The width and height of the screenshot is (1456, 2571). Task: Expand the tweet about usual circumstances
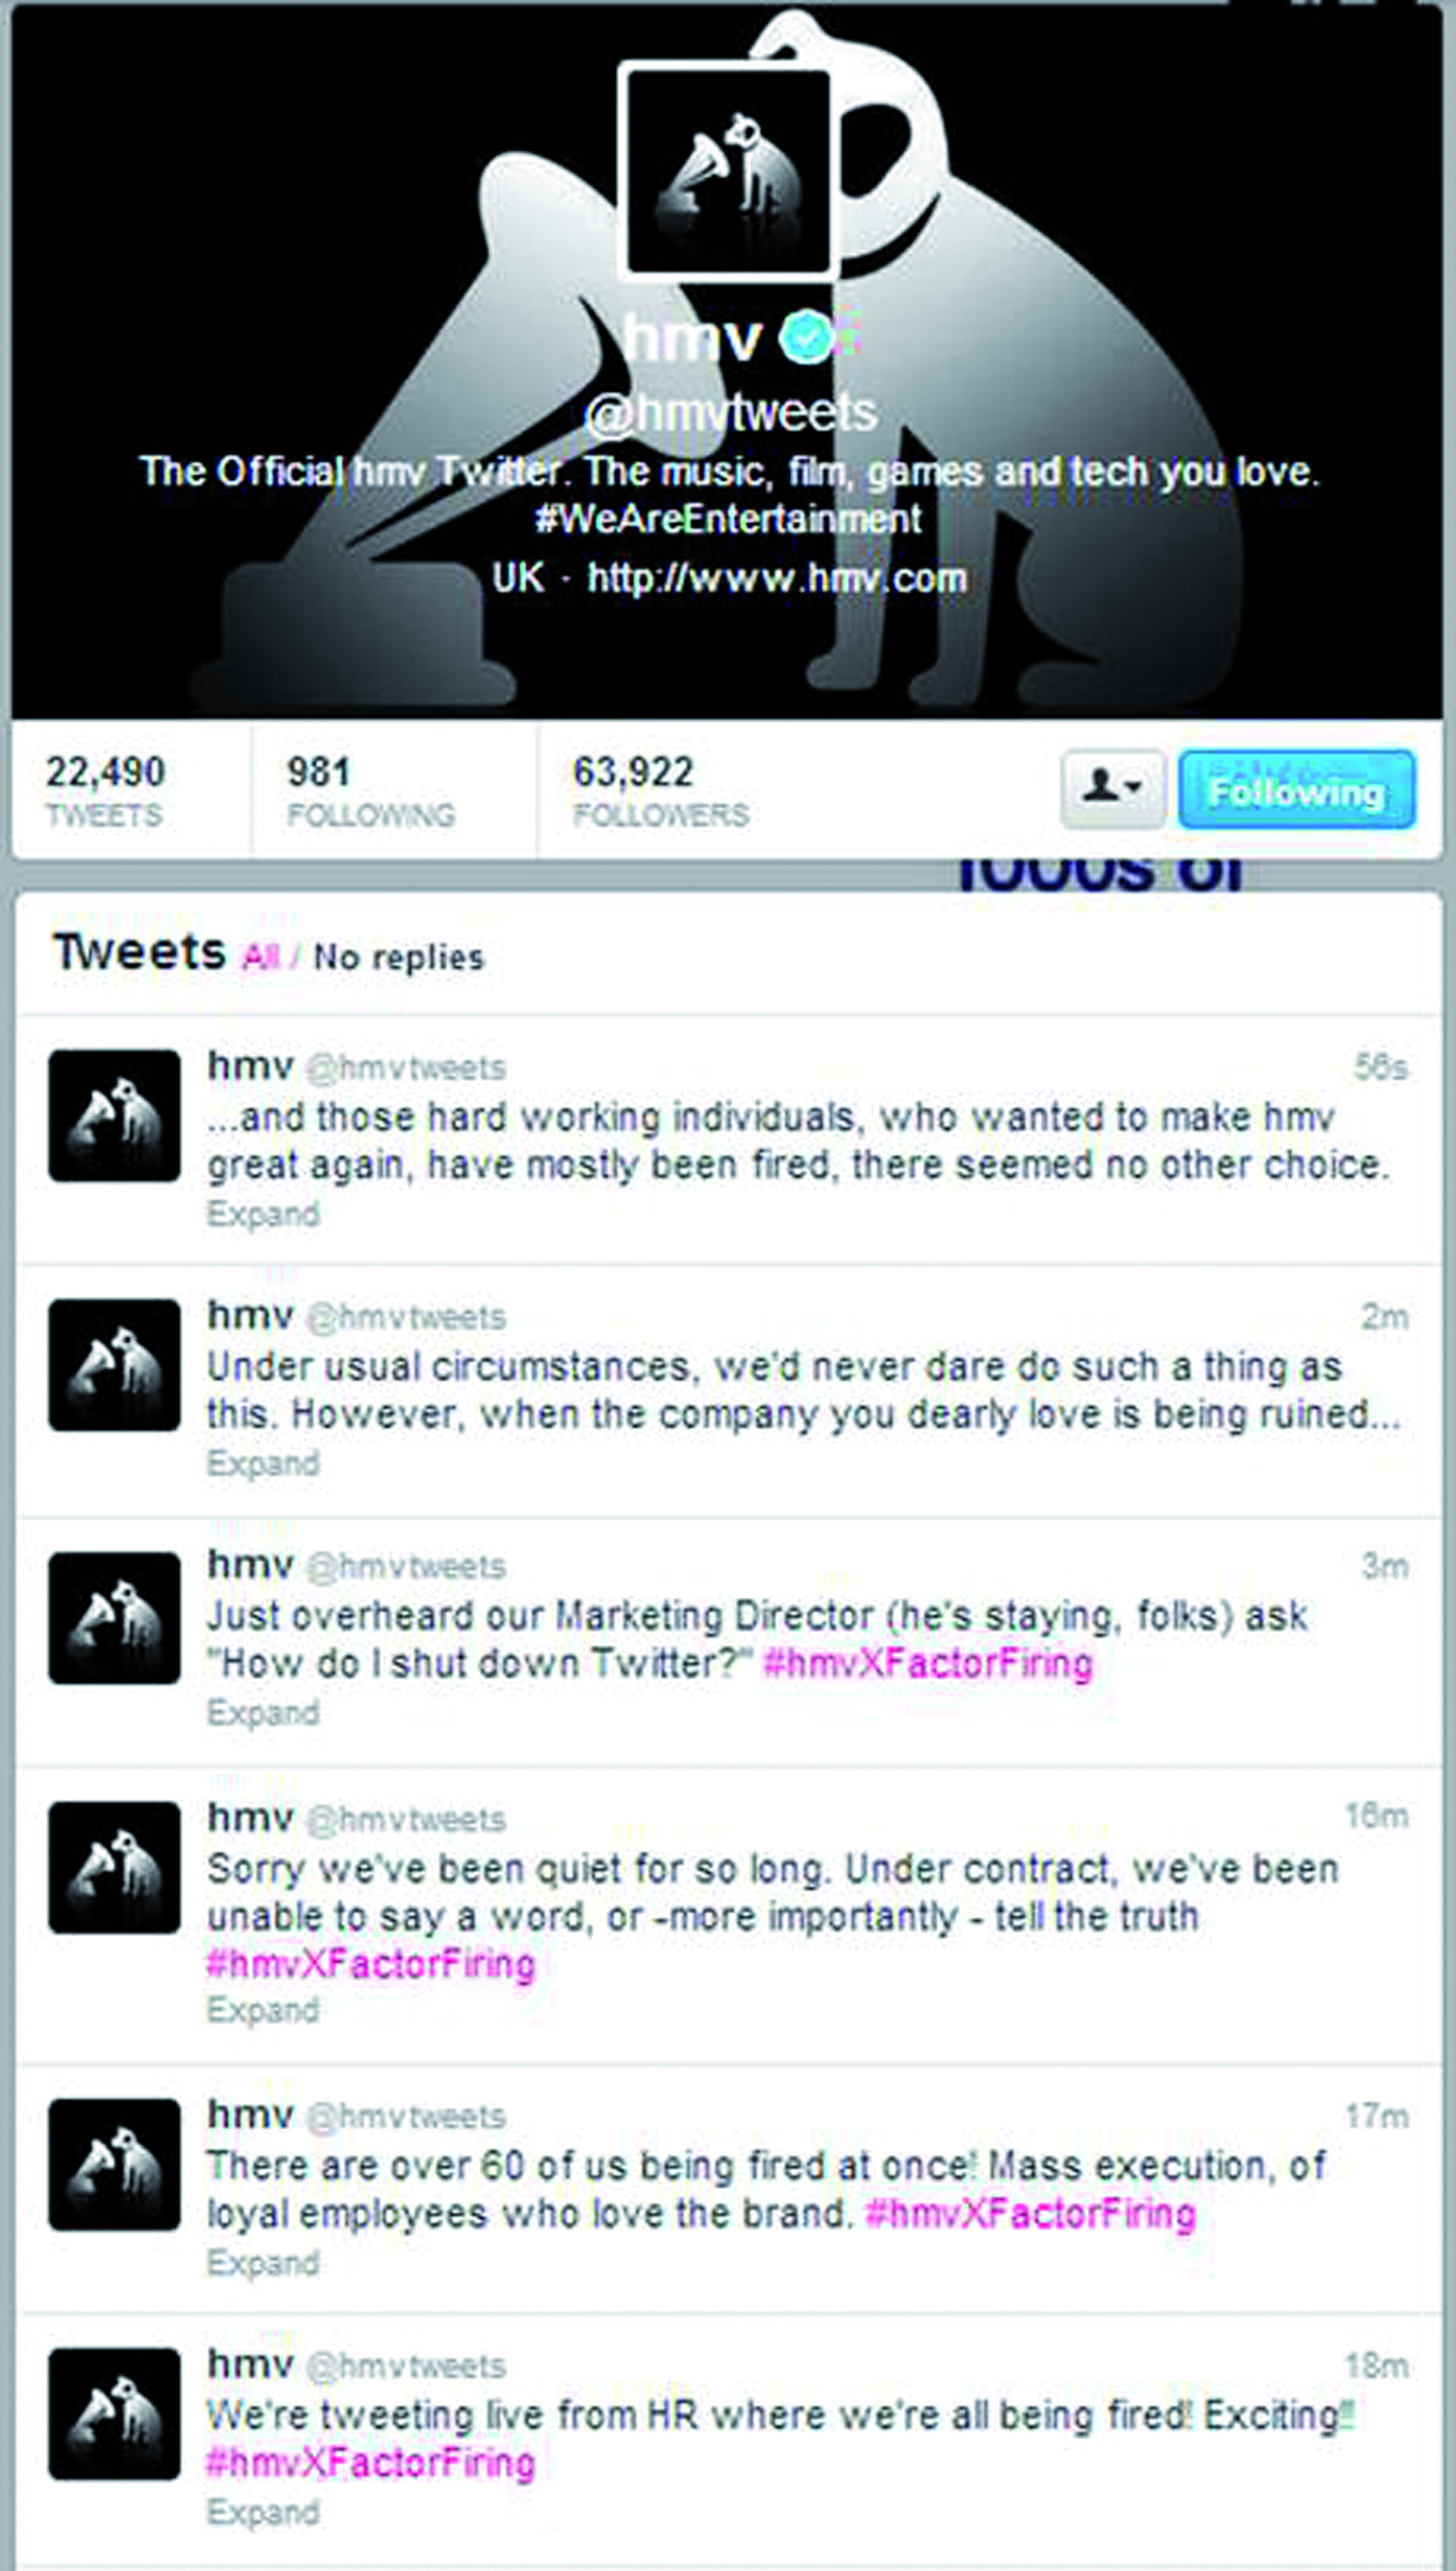[263, 1463]
